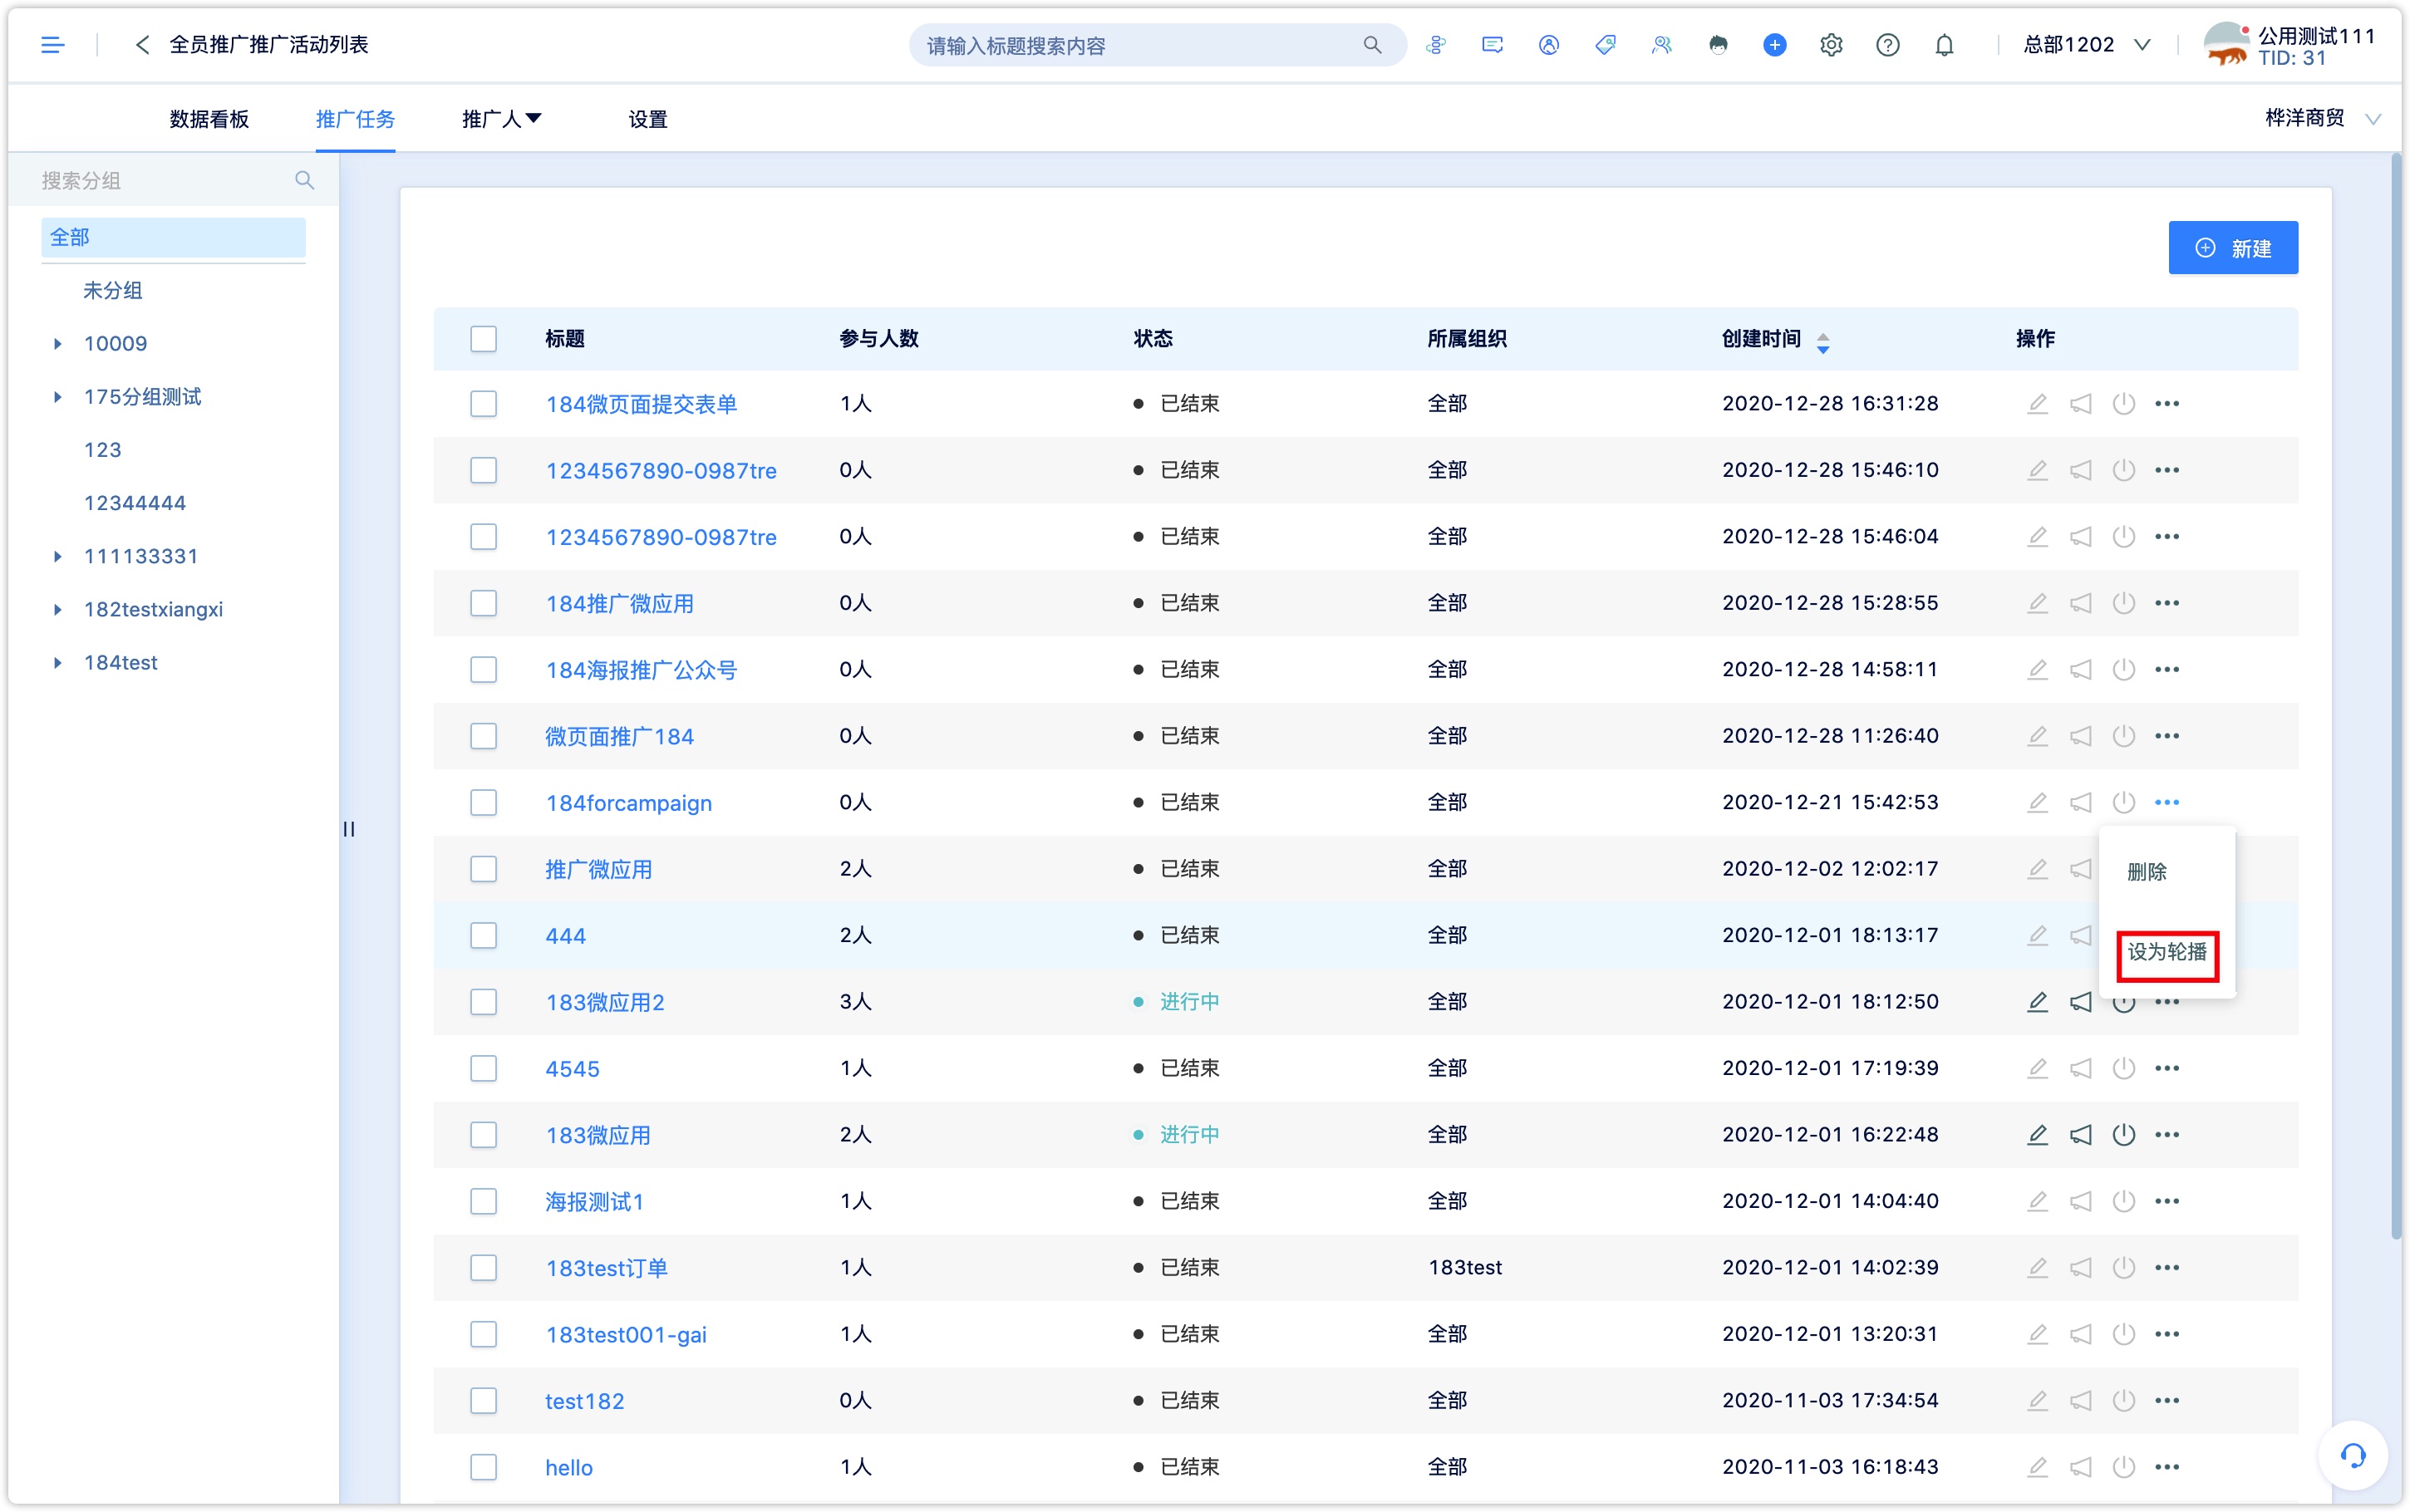This screenshot has width=2410, height=1512.
Task: Open the 公用测试111 user profile
Action: pos(2290,45)
